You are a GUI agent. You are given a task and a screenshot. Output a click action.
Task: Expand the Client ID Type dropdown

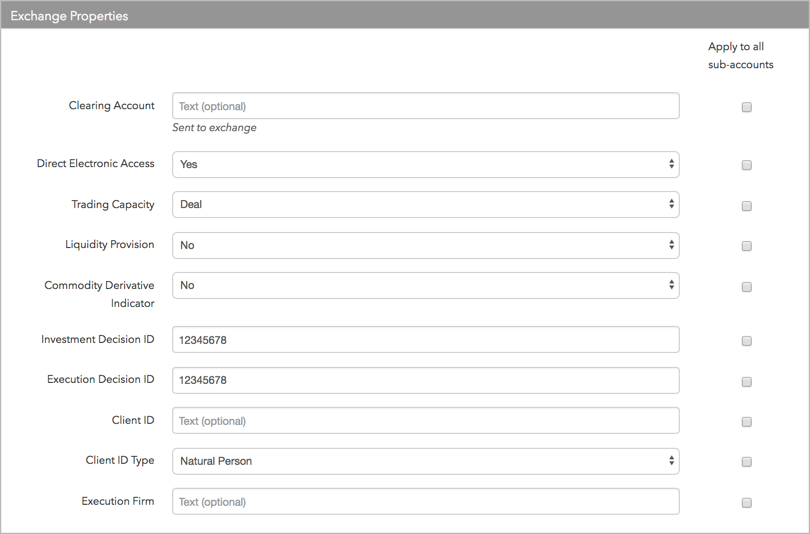(x=426, y=461)
